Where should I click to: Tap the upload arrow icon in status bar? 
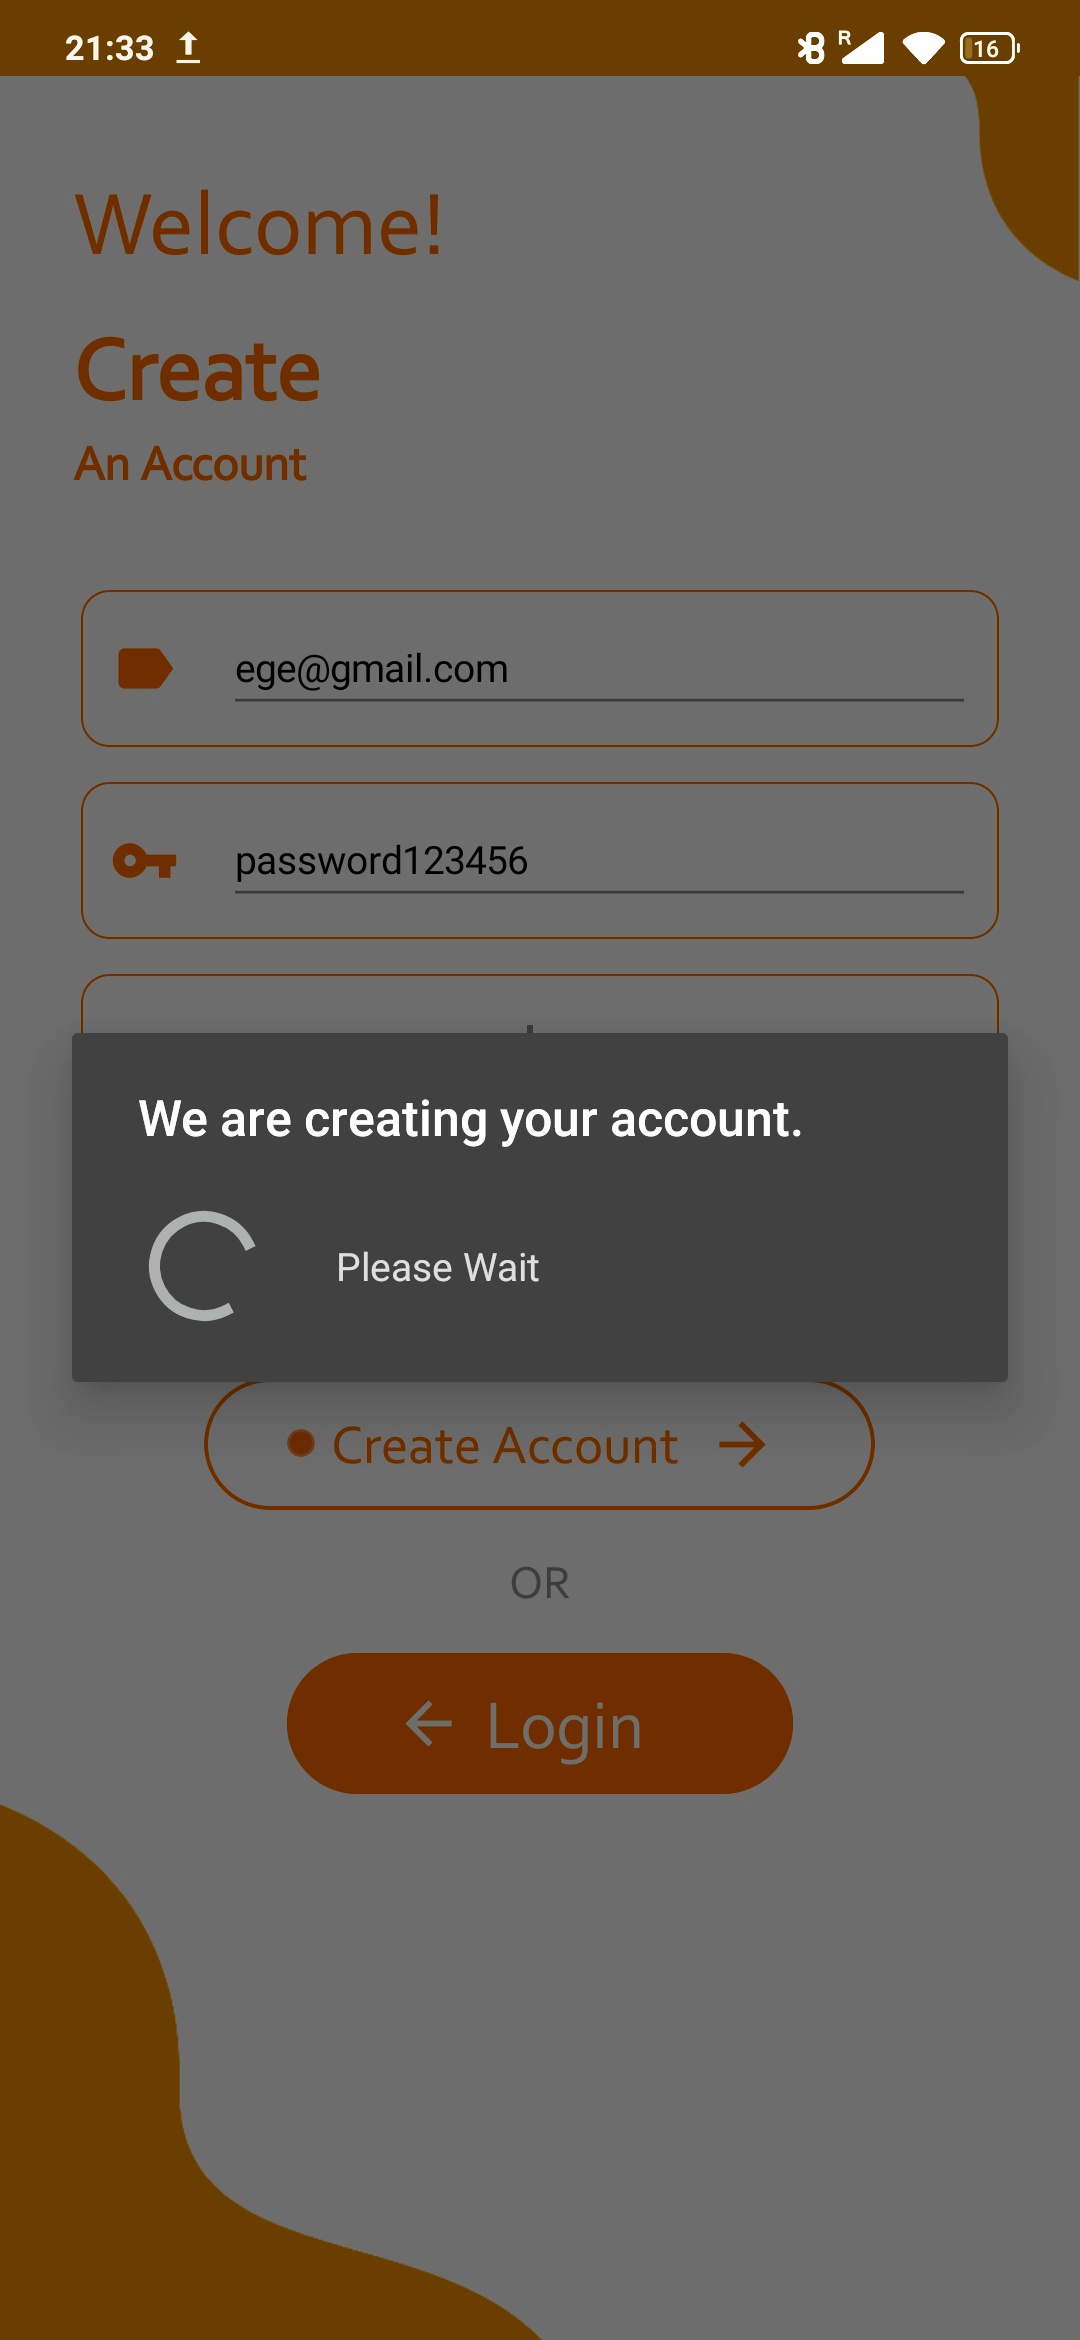coord(188,47)
